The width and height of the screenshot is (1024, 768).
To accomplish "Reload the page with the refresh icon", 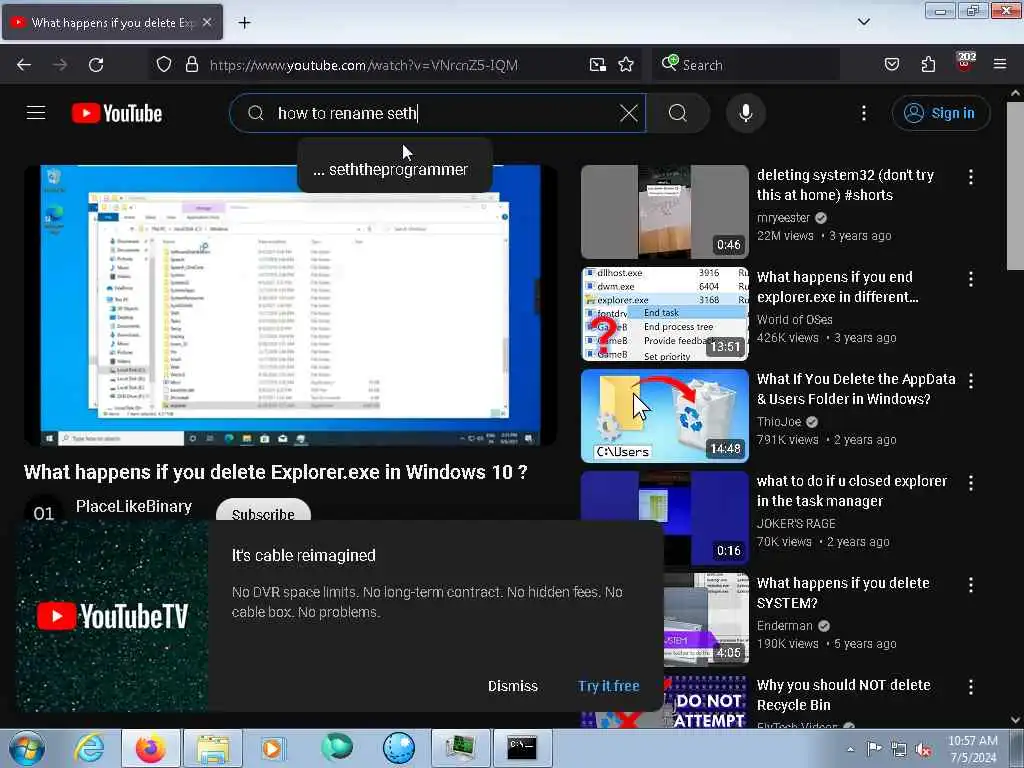I will (x=96, y=65).
